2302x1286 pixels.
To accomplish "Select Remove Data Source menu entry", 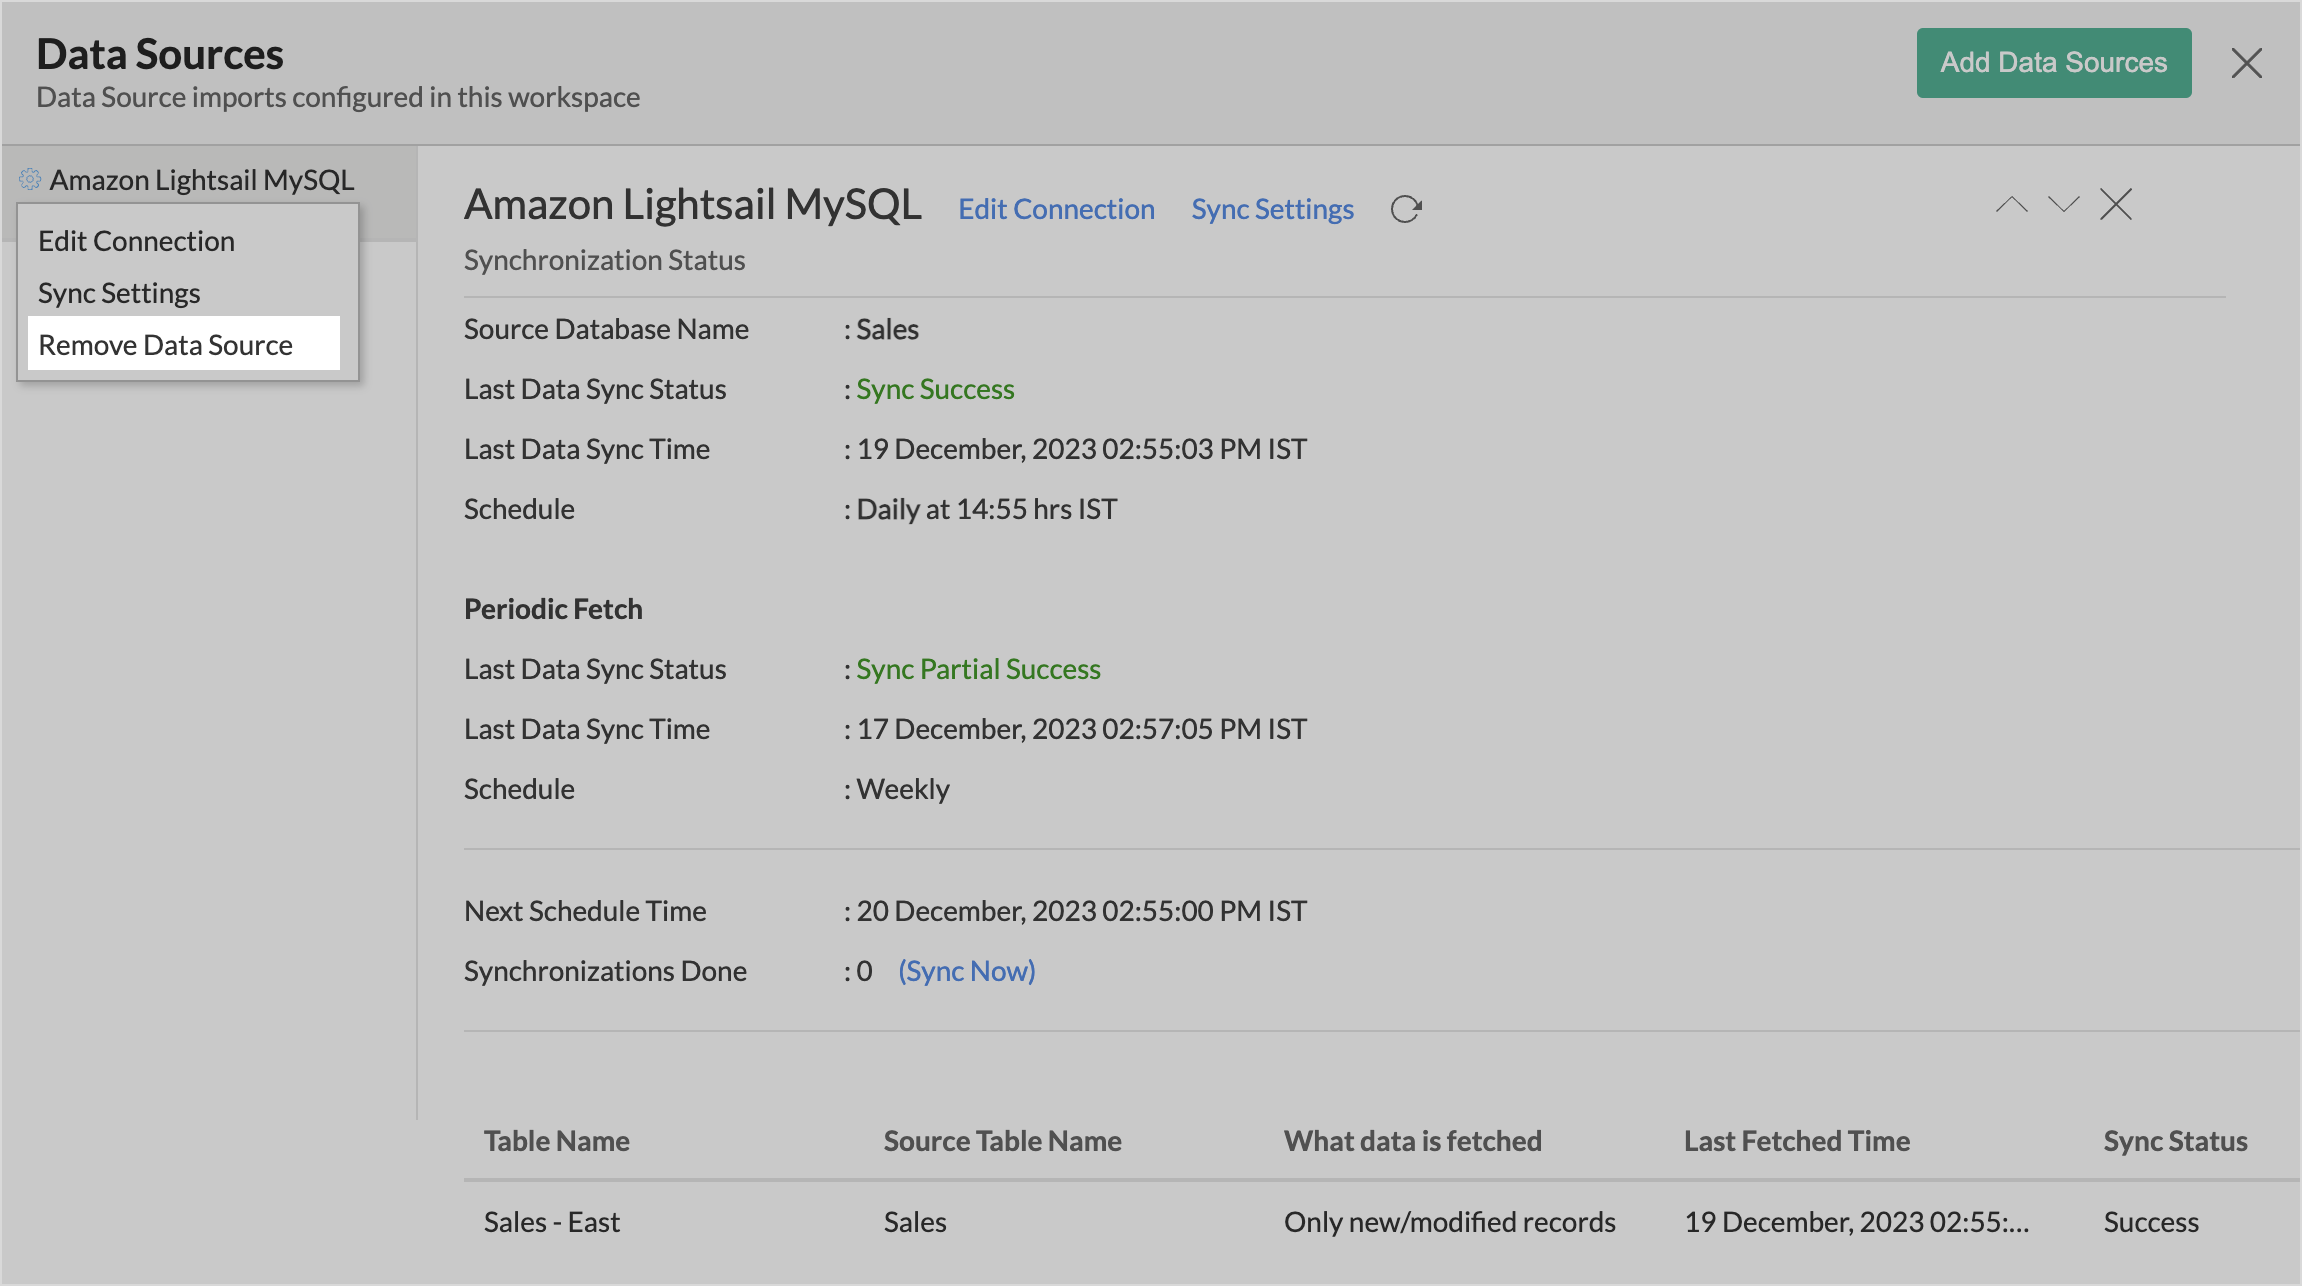I will click(x=166, y=345).
